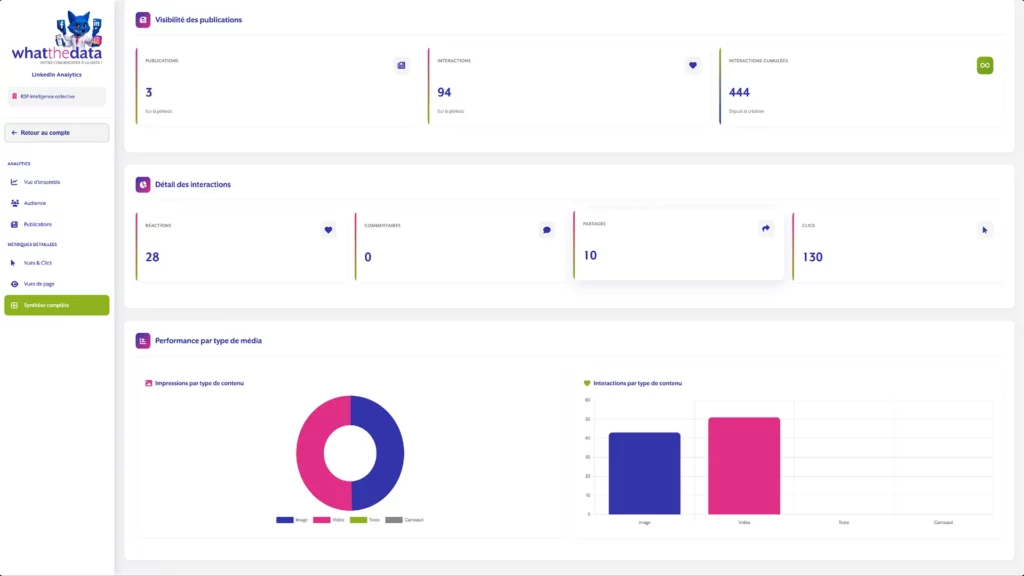Open Vues & Clics metrics page

[x=37, y=263]
